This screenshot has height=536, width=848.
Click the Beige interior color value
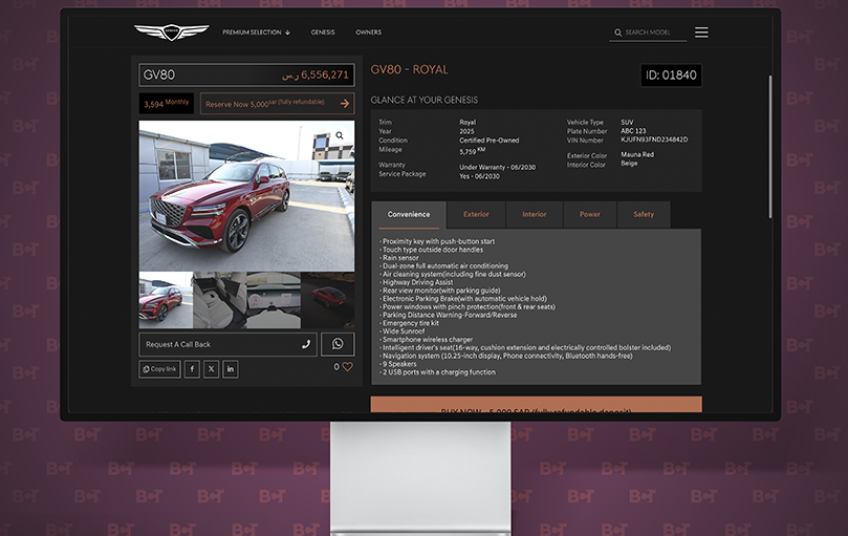[629, 163]
